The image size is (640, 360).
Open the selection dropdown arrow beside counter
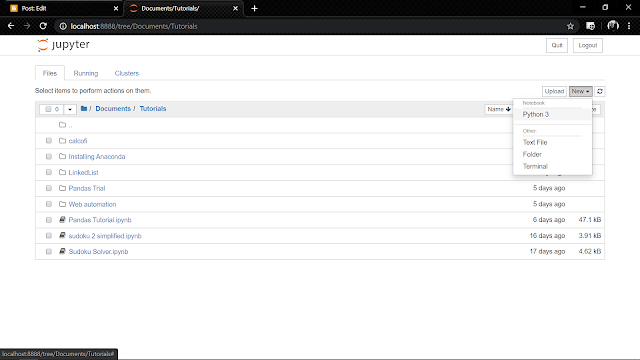[70, 109]
